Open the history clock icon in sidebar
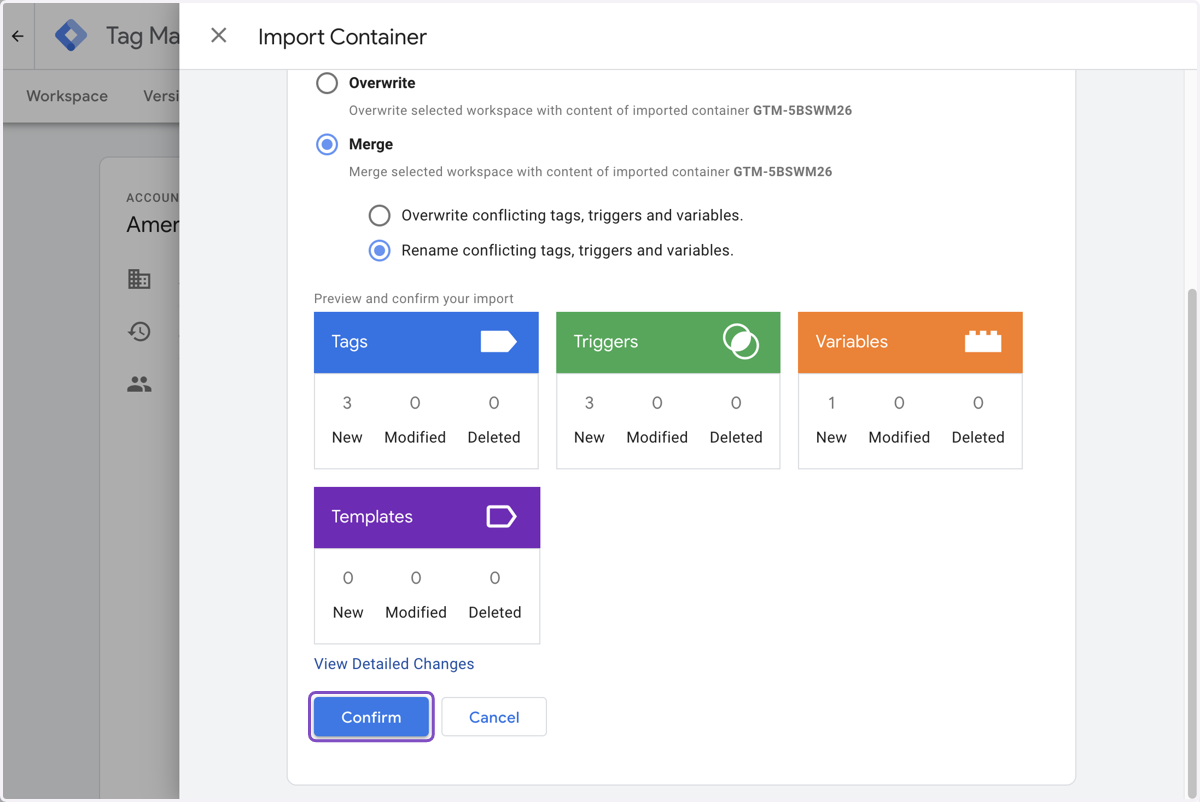 (139, 331)
